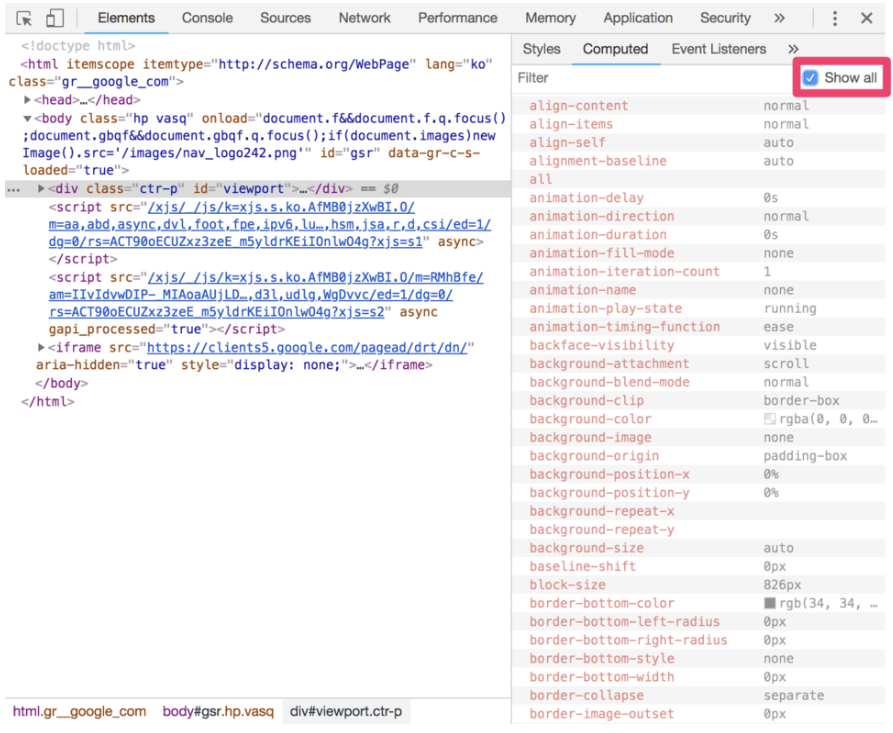Select the background-repeat-x property row

click(698, 511)
